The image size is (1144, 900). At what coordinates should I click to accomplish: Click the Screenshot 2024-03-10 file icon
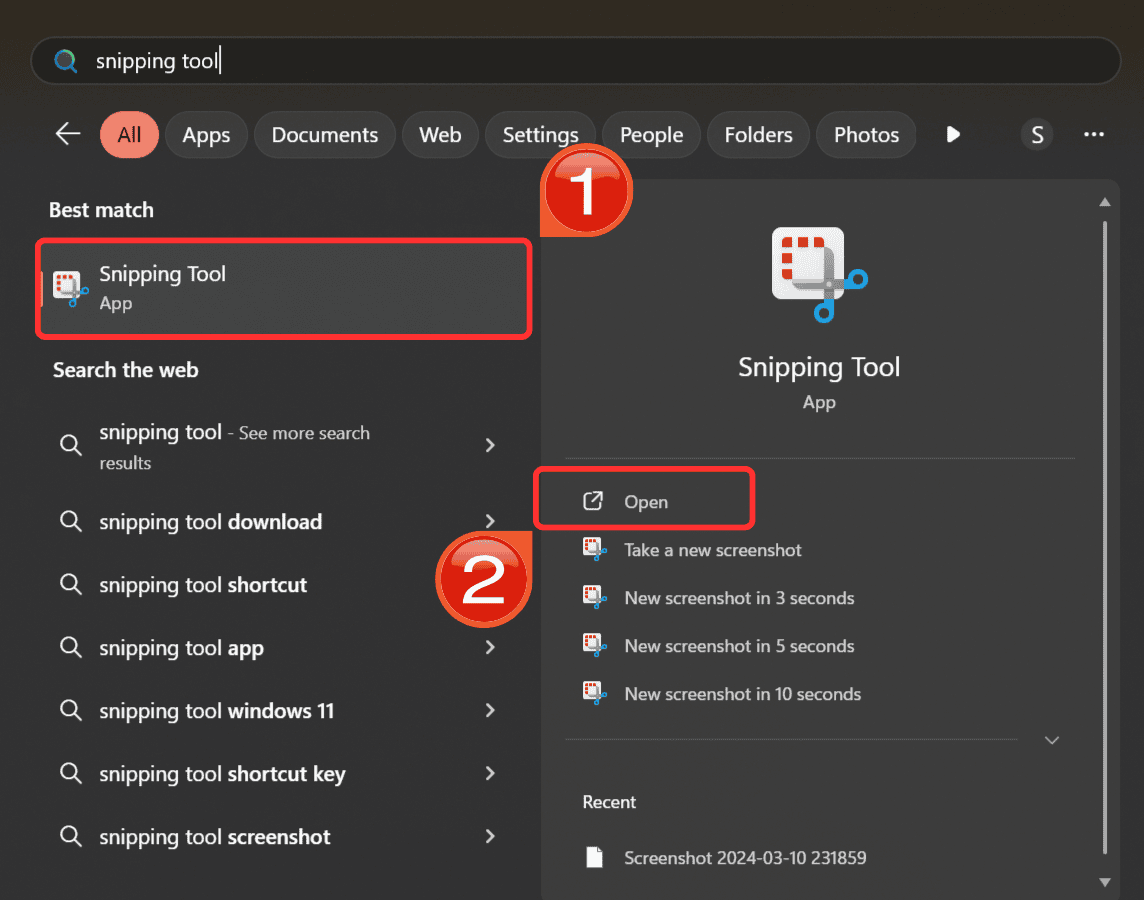tap(595, 858)
